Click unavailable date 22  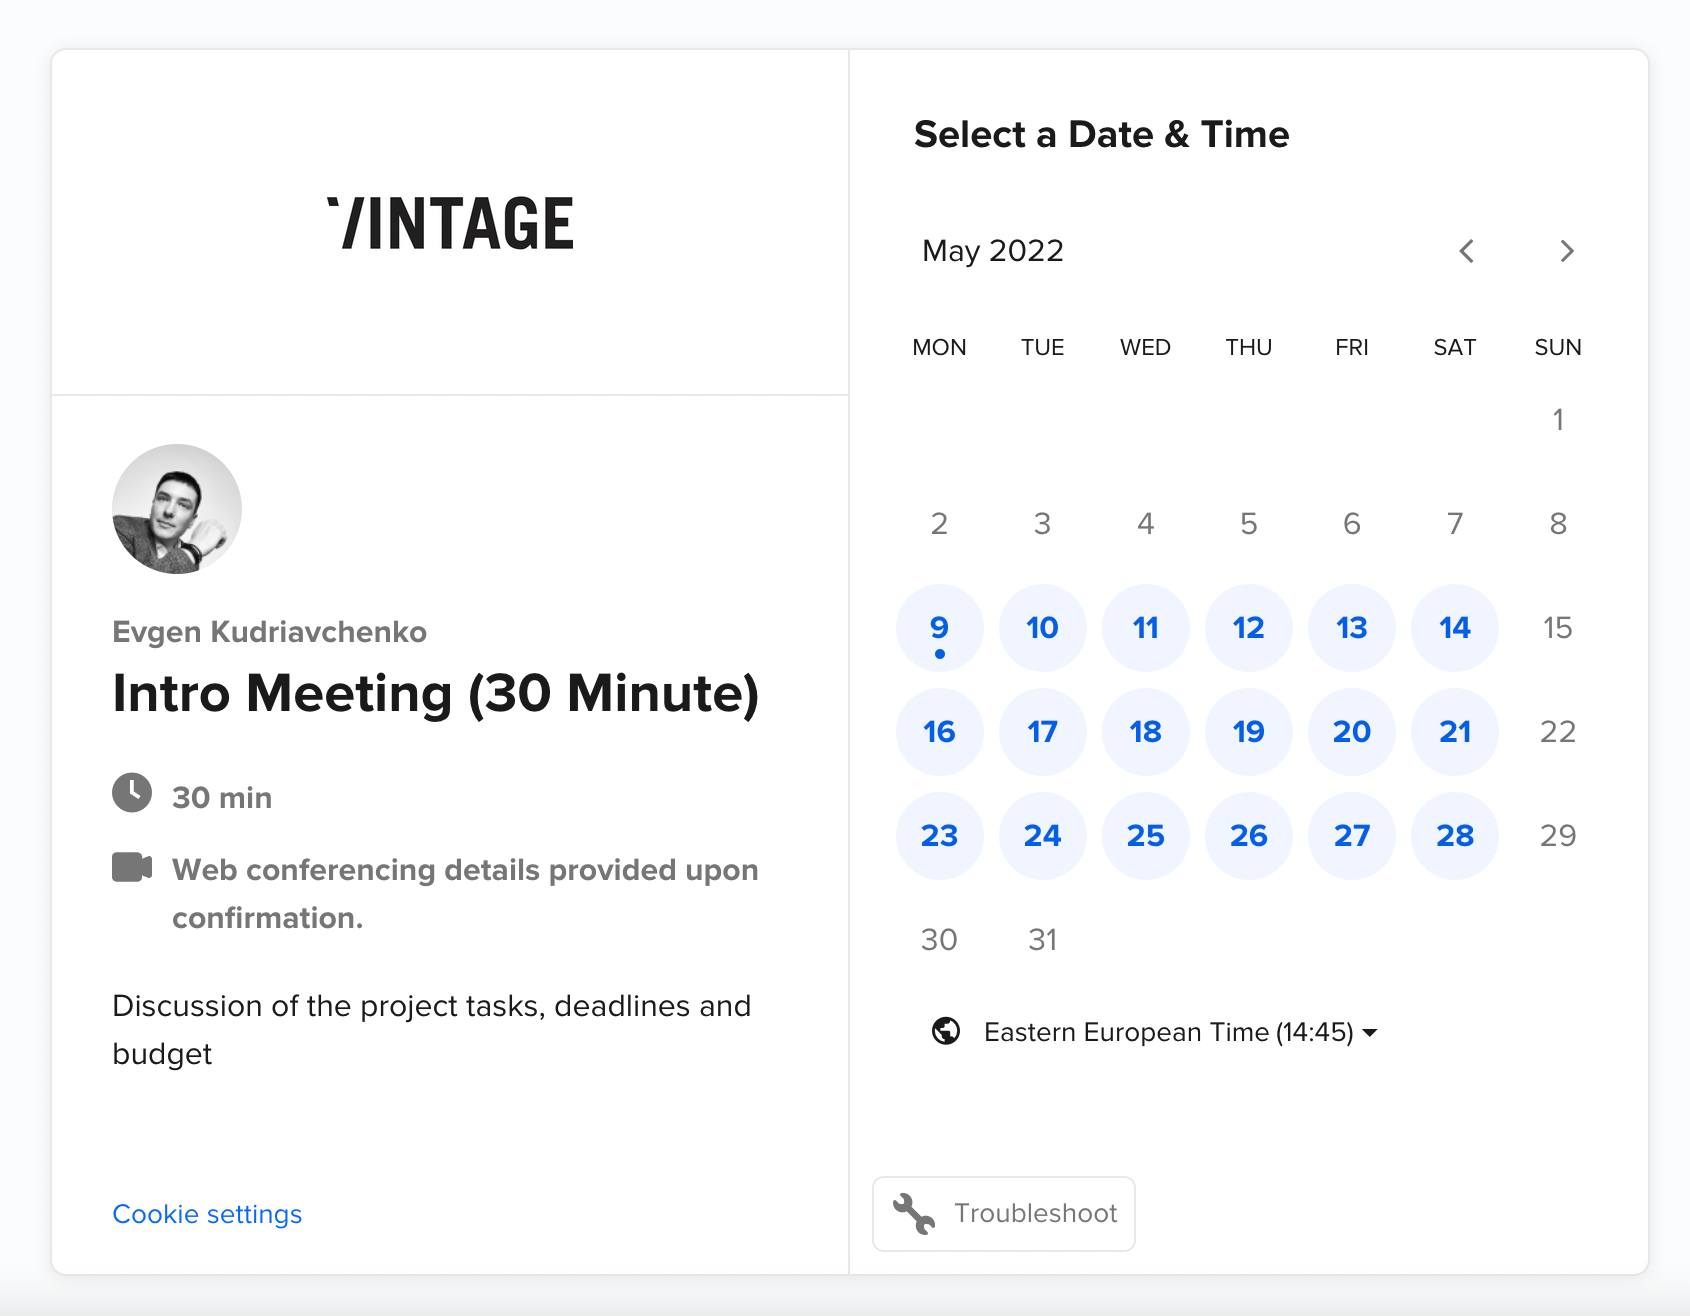tap(1557, 732)
